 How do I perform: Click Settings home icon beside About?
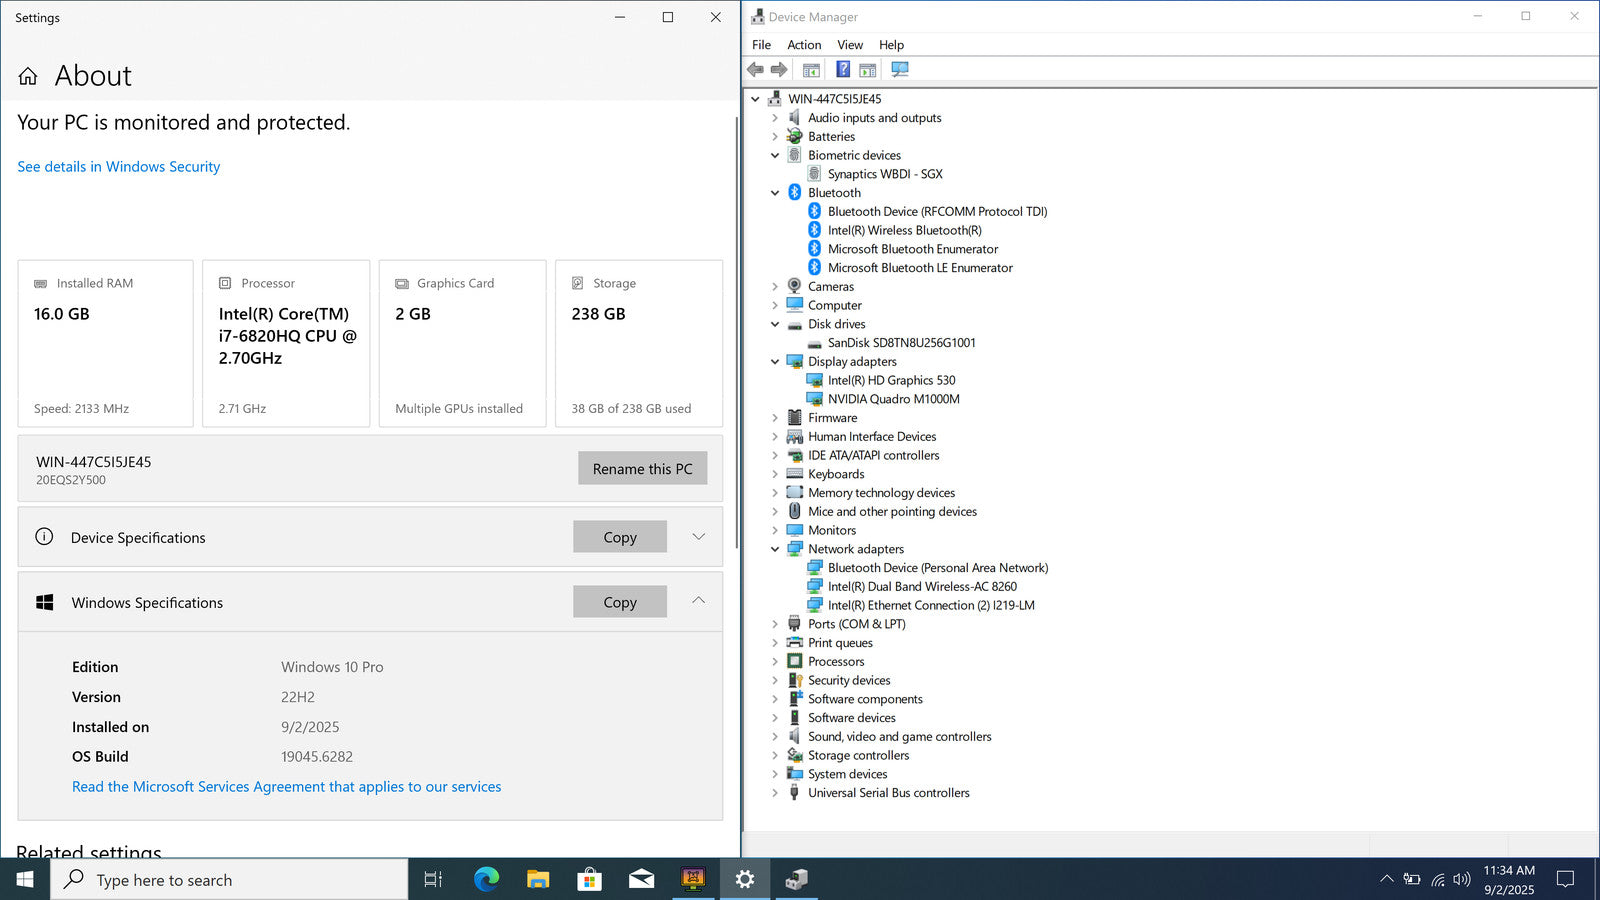point(28,76)
